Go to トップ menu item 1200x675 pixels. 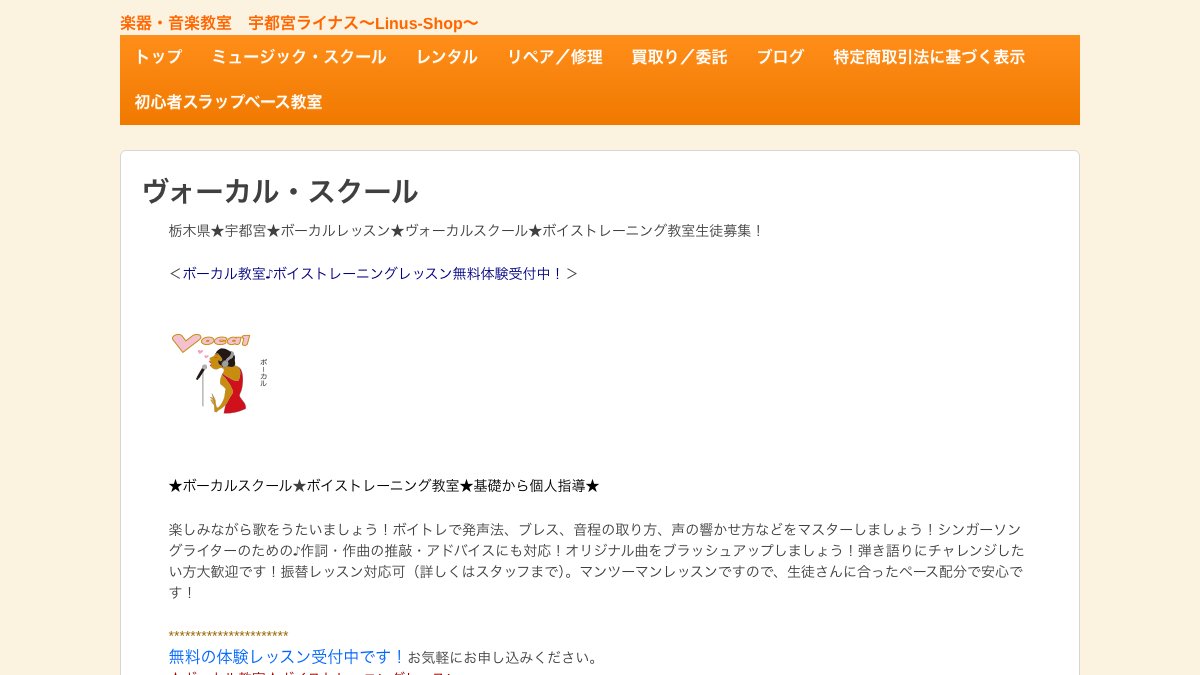158,57
